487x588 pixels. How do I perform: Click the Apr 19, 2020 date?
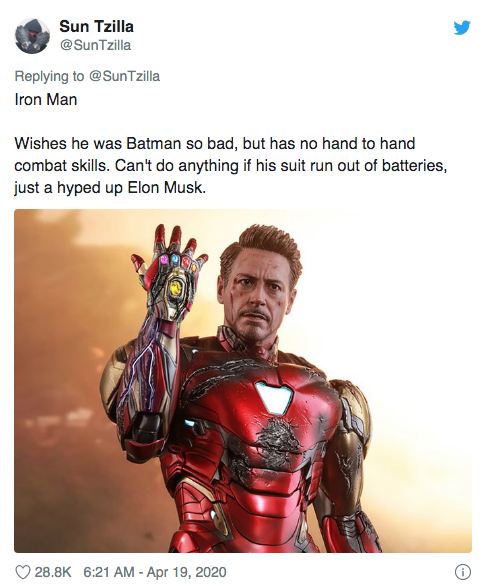186,572
